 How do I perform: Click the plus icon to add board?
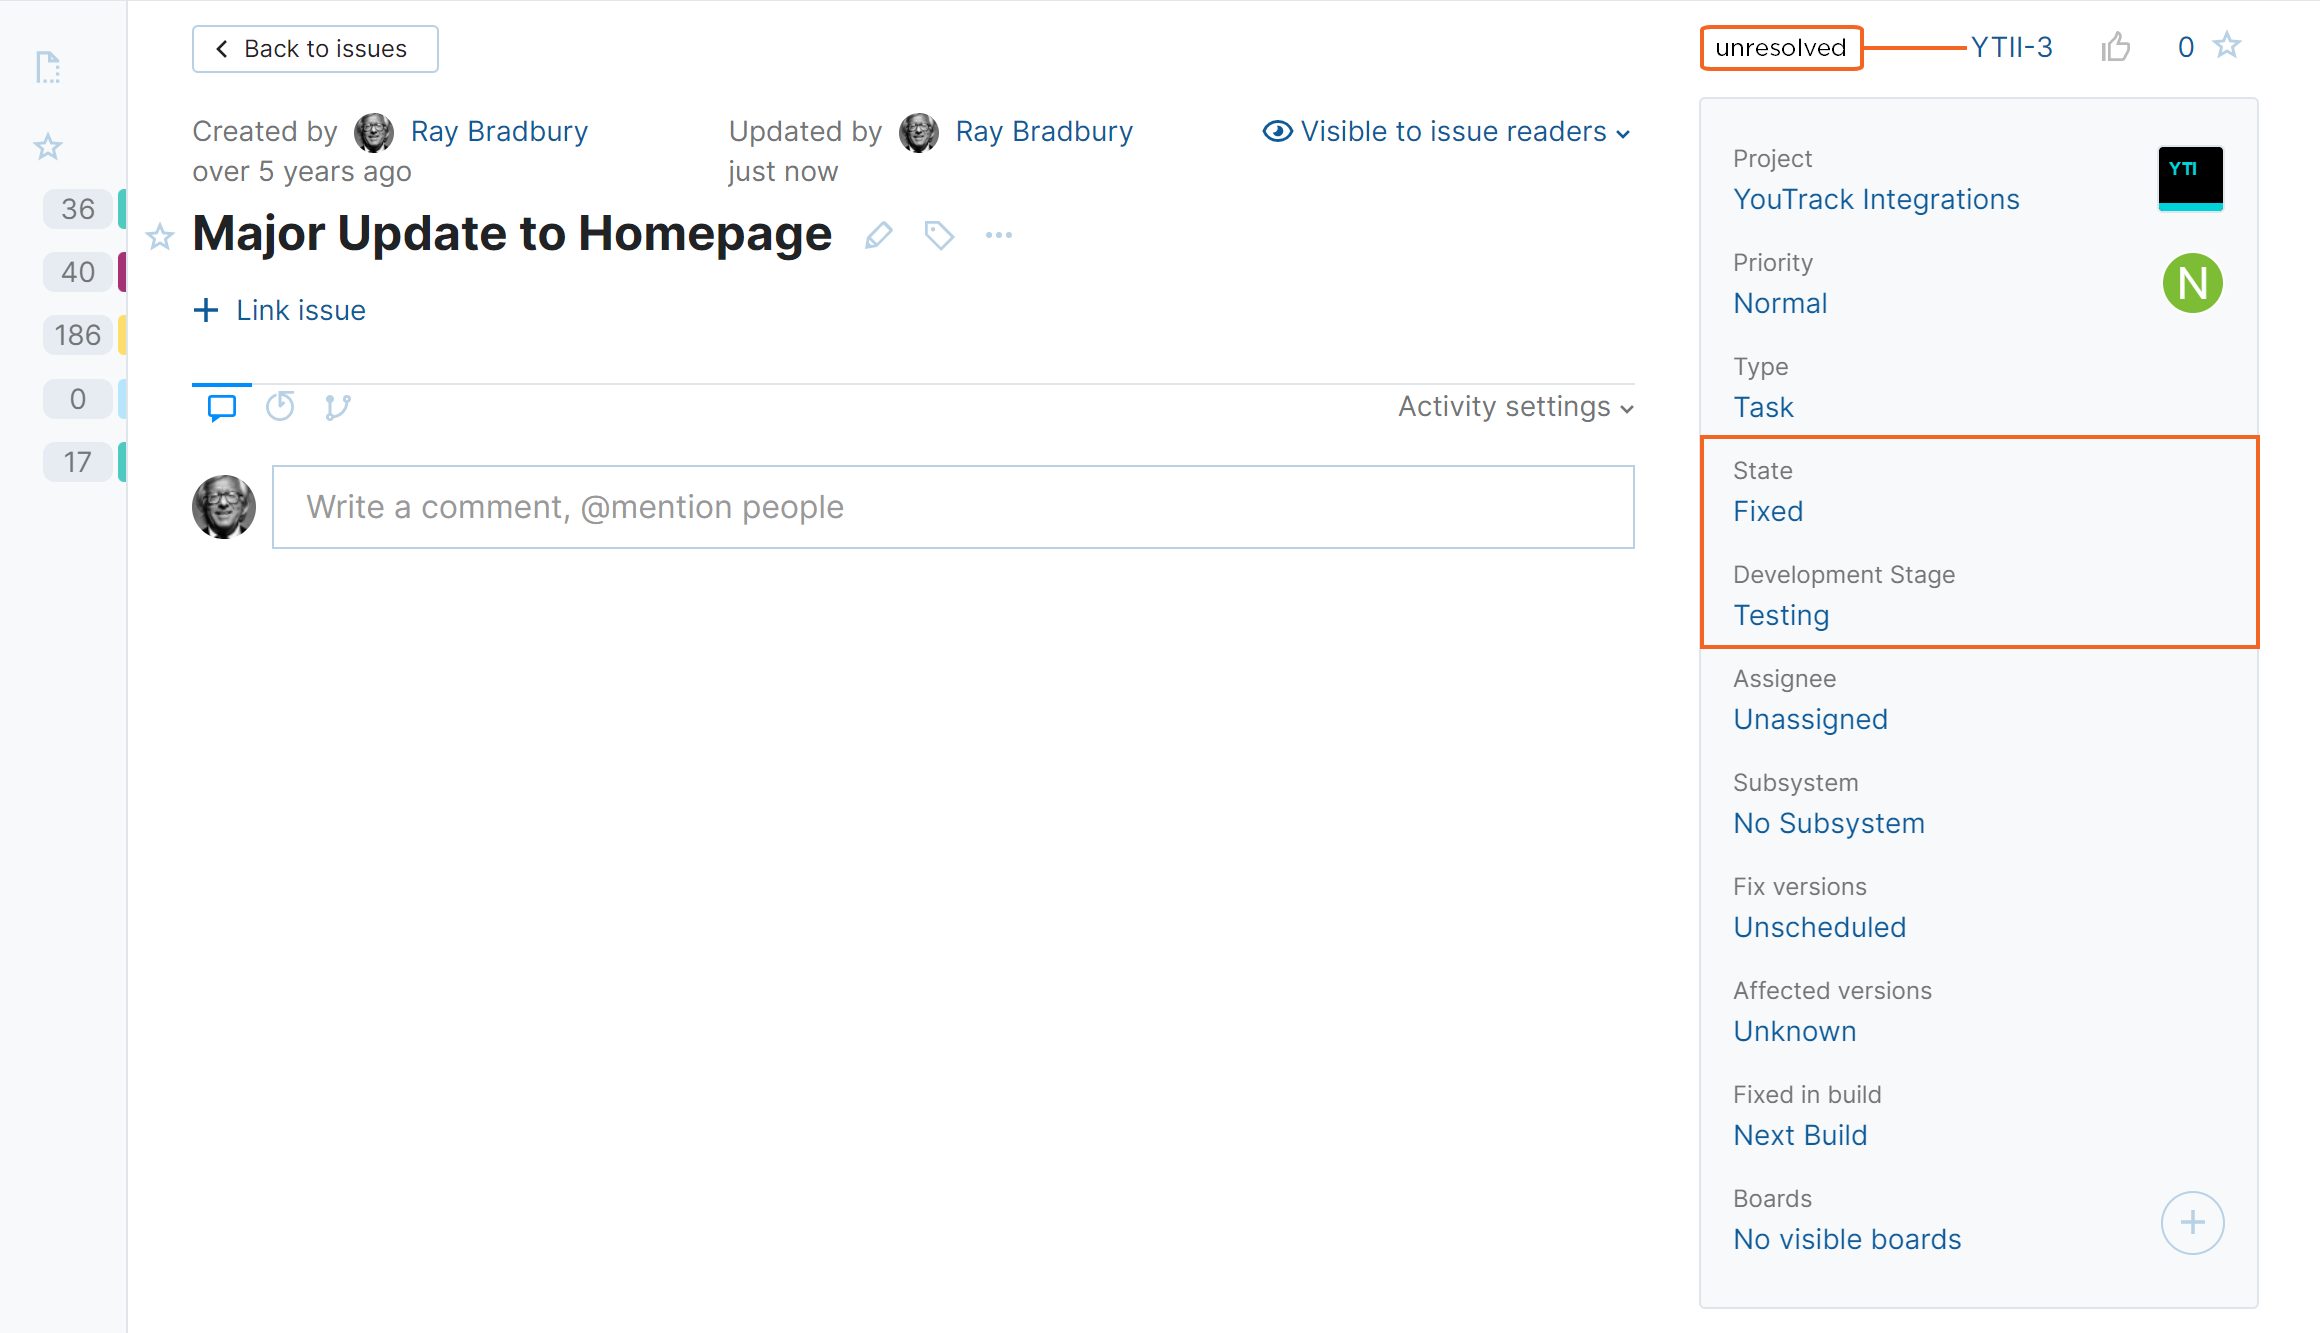click(x=2192, y=1222)
